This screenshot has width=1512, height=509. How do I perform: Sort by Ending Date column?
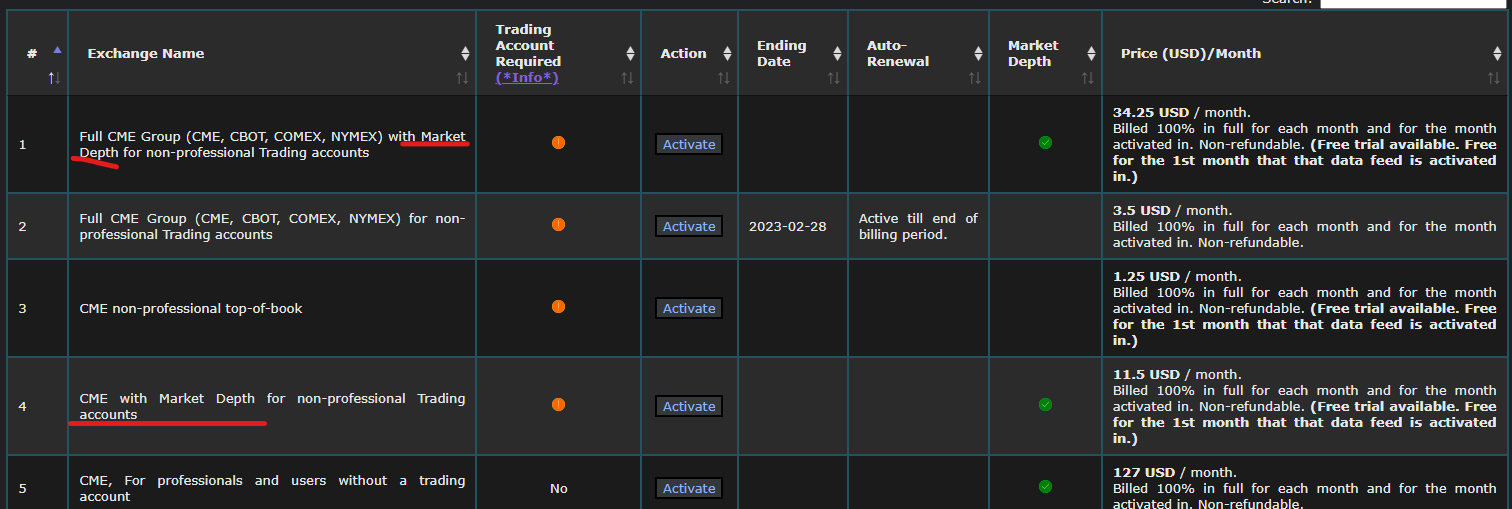[793, 53]
